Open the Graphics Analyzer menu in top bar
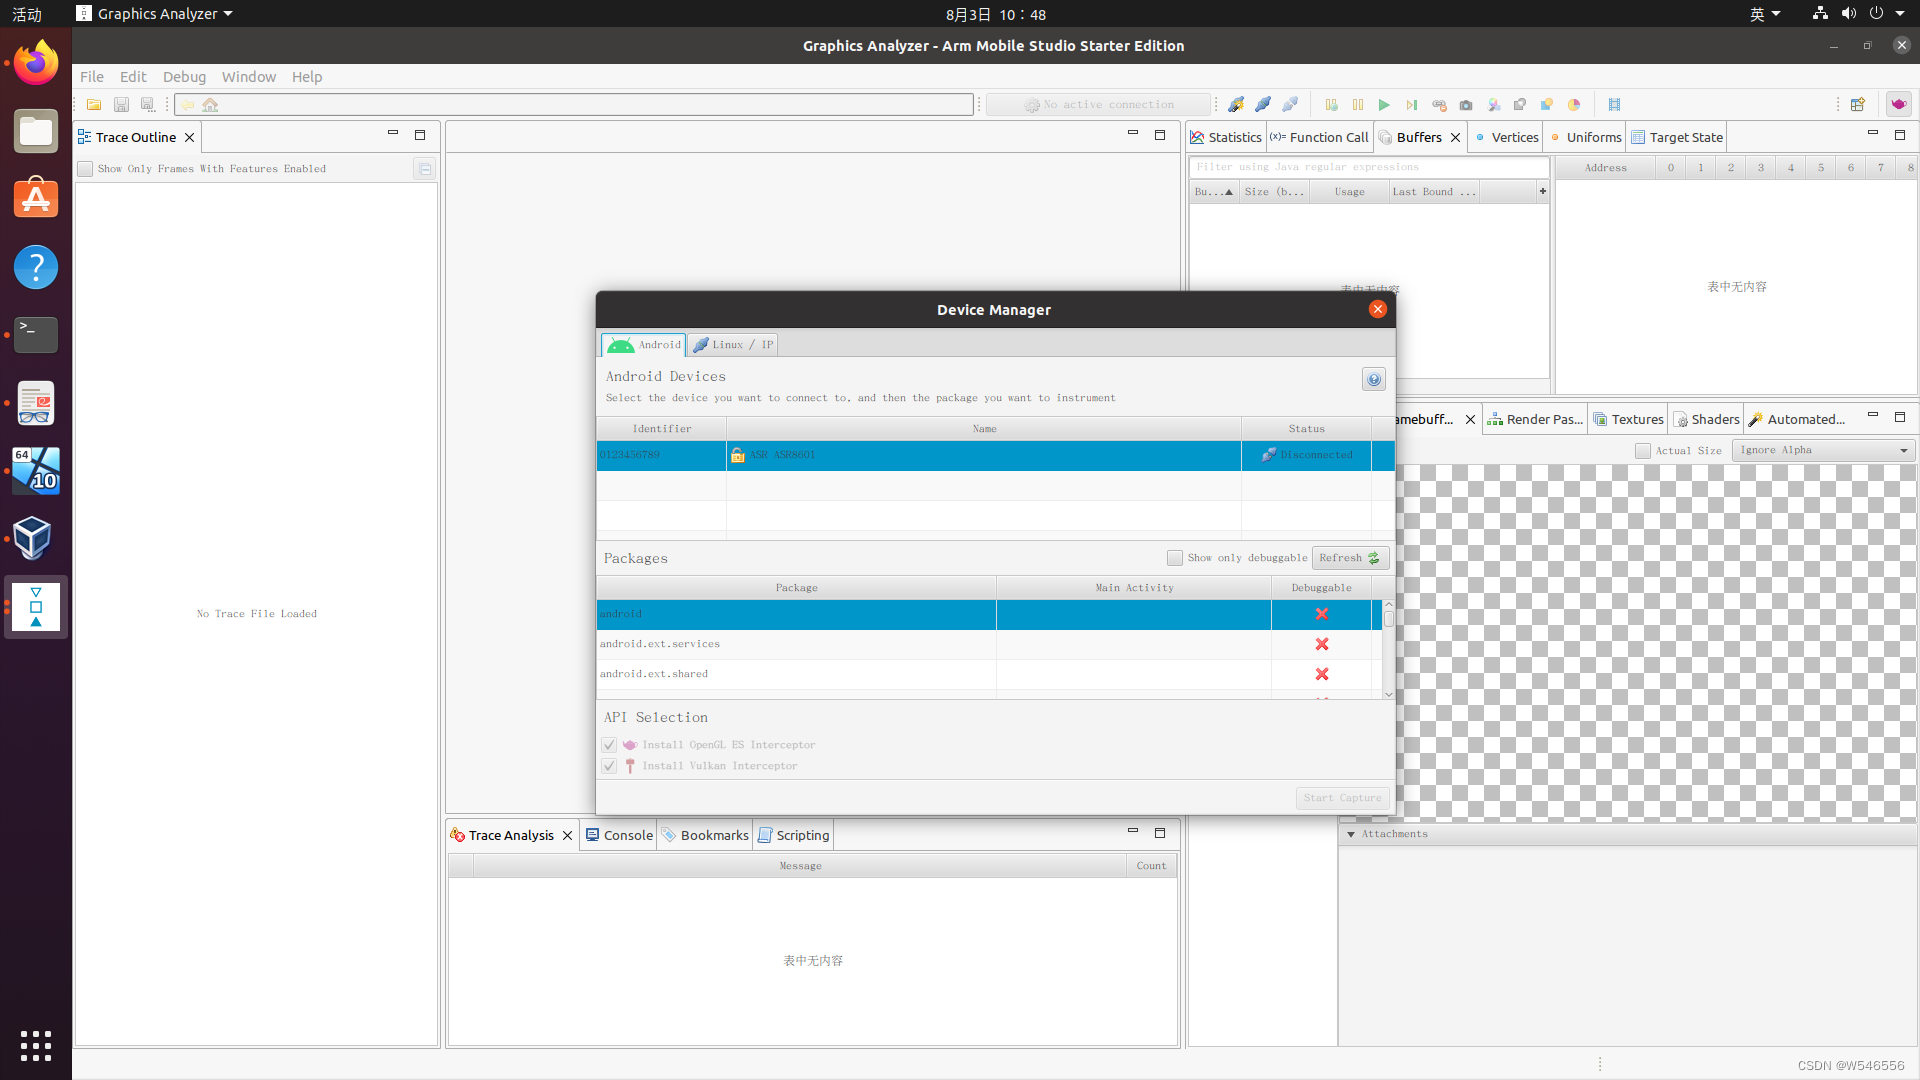Screen dimensions: 1920x1080 [153, 13]
